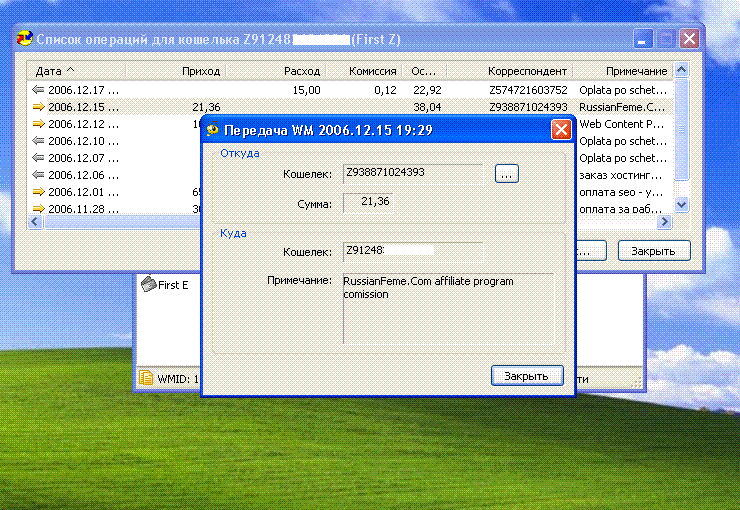
Task: Click the outgoing arrow icon for 2006.12.17
Action: point(39,90)
